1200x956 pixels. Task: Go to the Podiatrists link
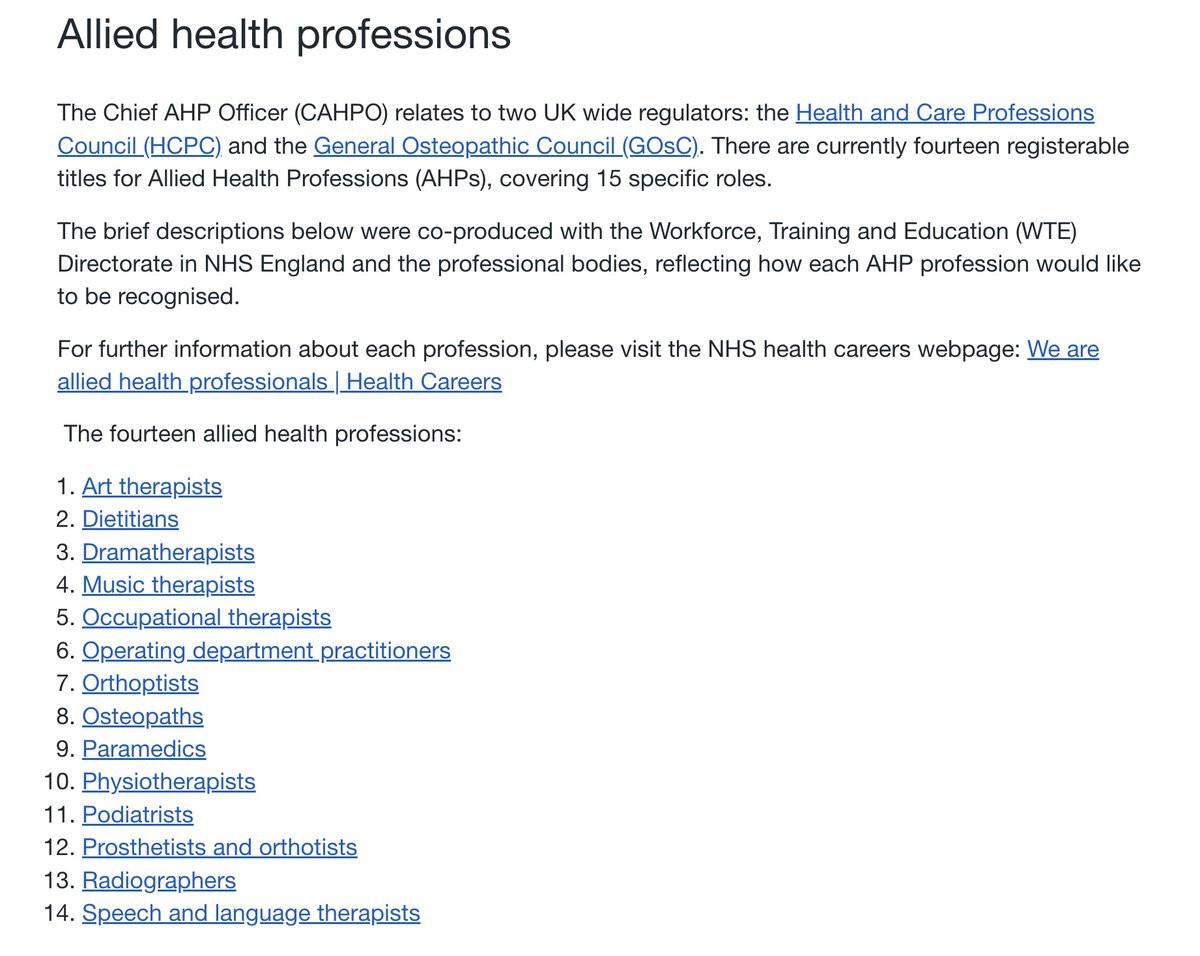137,815
